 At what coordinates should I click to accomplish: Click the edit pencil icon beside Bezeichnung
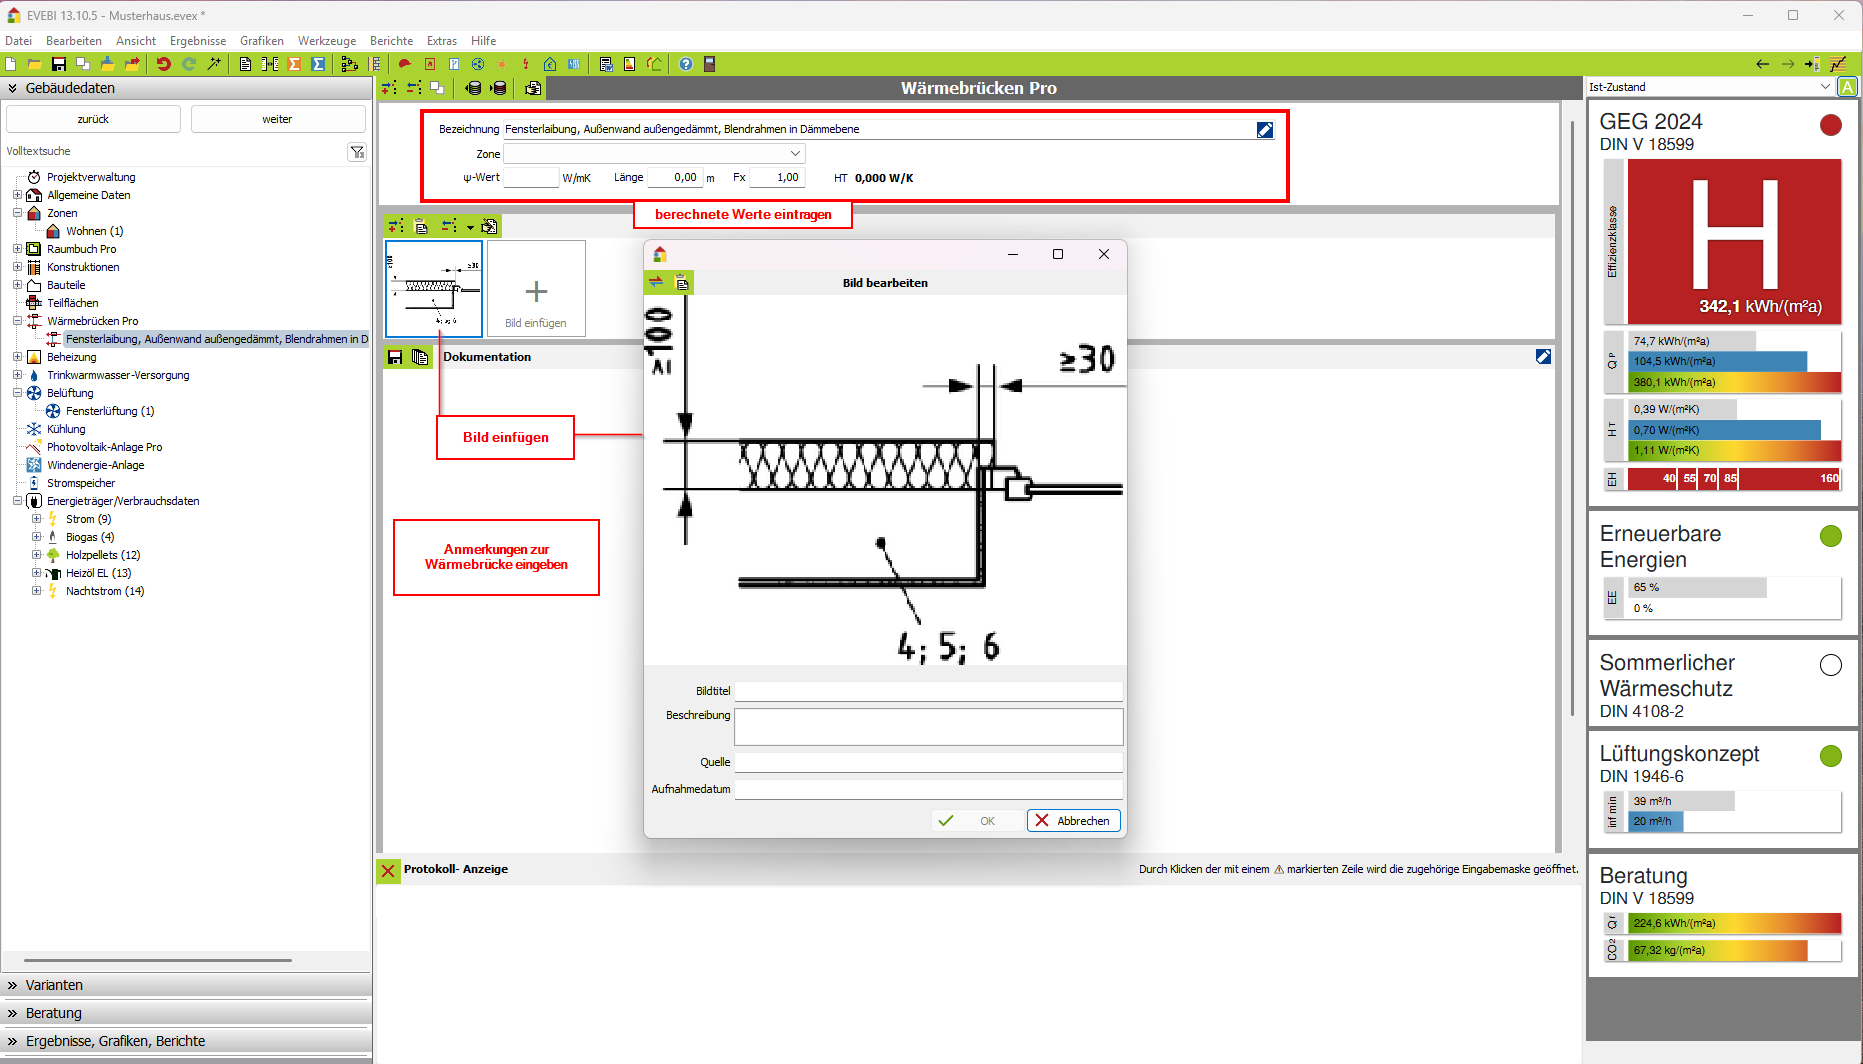(1264, 130)
